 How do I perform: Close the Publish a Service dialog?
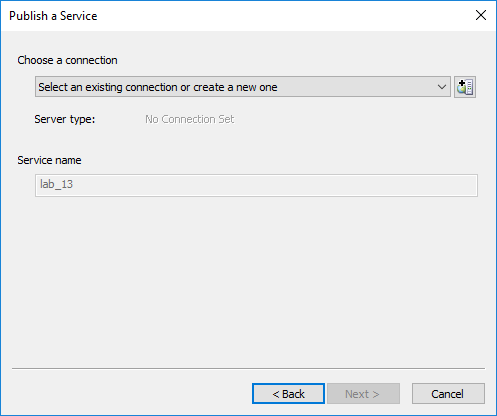(x=481, y=15)
